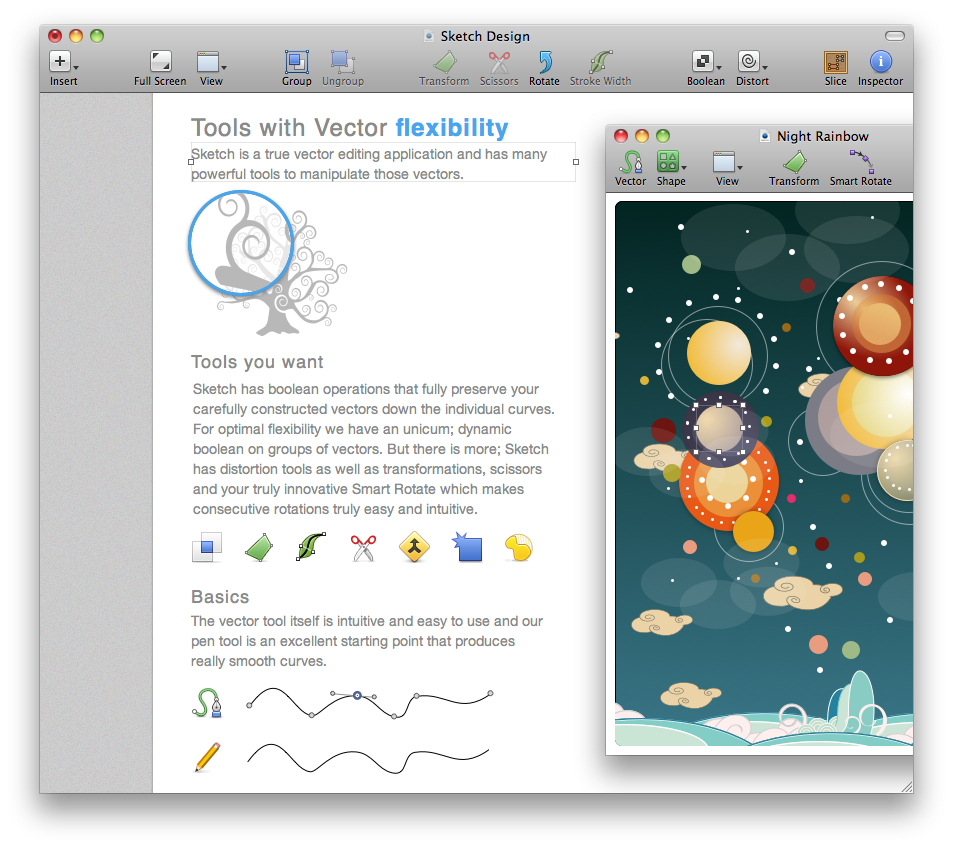The height and width of the screenshot is (848, 953).
Task: Click Ungroup in the toolbar
Action: [343, 62]
